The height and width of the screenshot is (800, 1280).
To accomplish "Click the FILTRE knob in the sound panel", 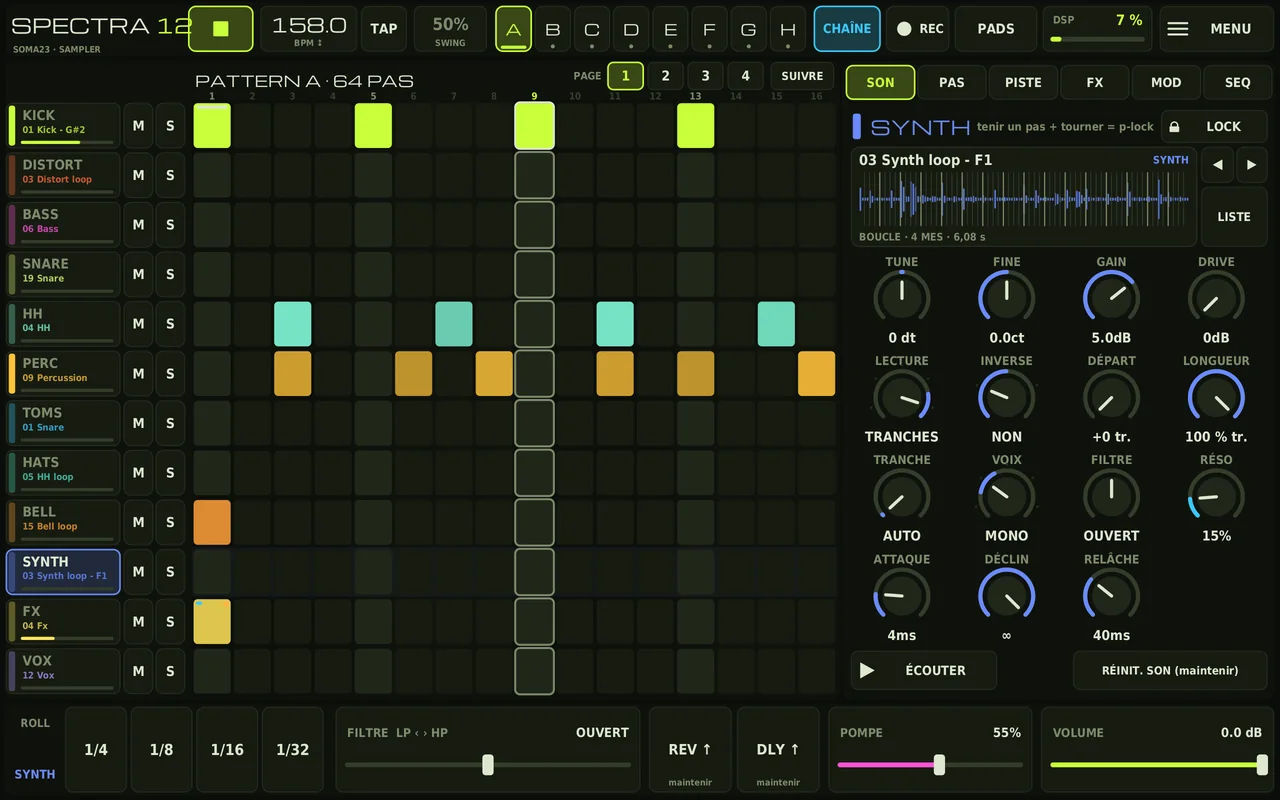I will (1111, 496).
